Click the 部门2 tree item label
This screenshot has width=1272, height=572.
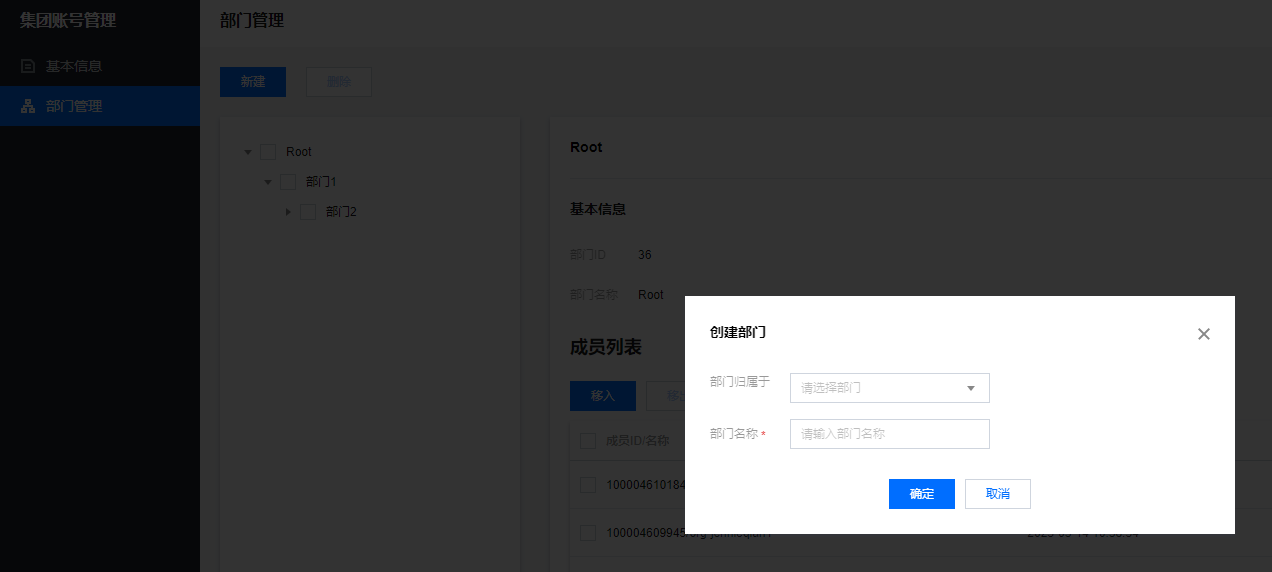341,212
